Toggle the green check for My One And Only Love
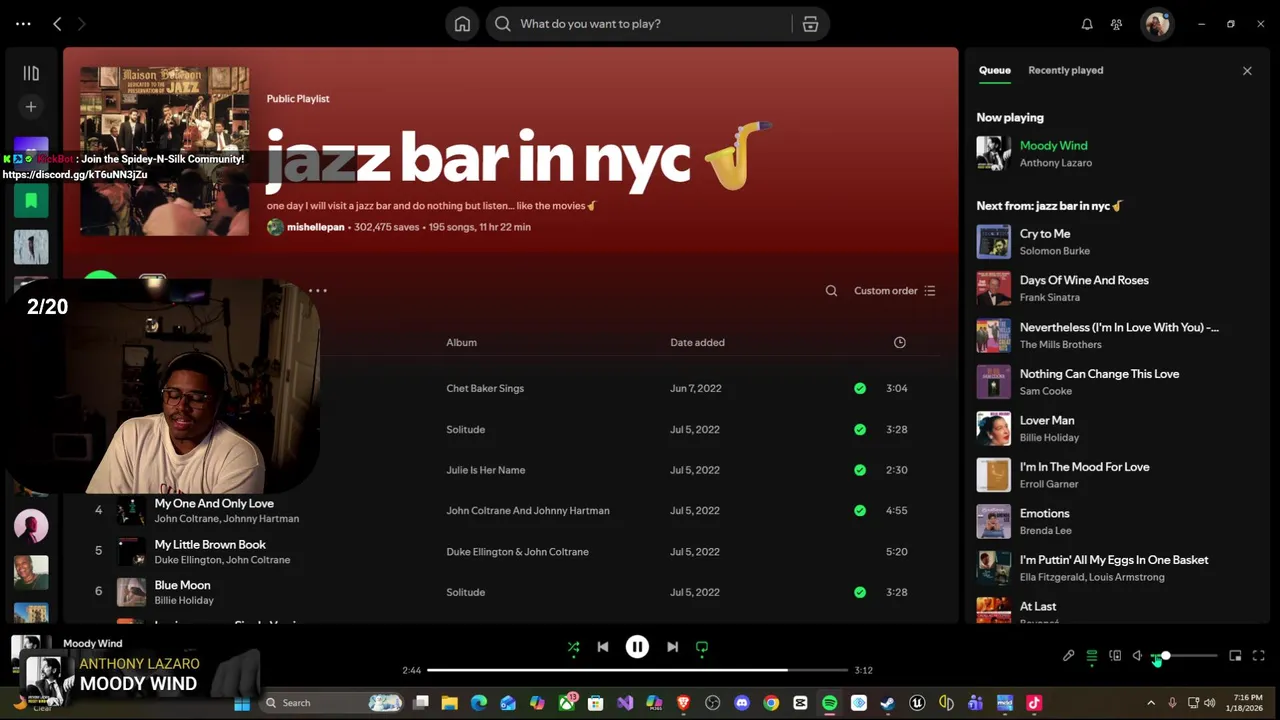This screenshot has width=1280, height=720. 860,511
